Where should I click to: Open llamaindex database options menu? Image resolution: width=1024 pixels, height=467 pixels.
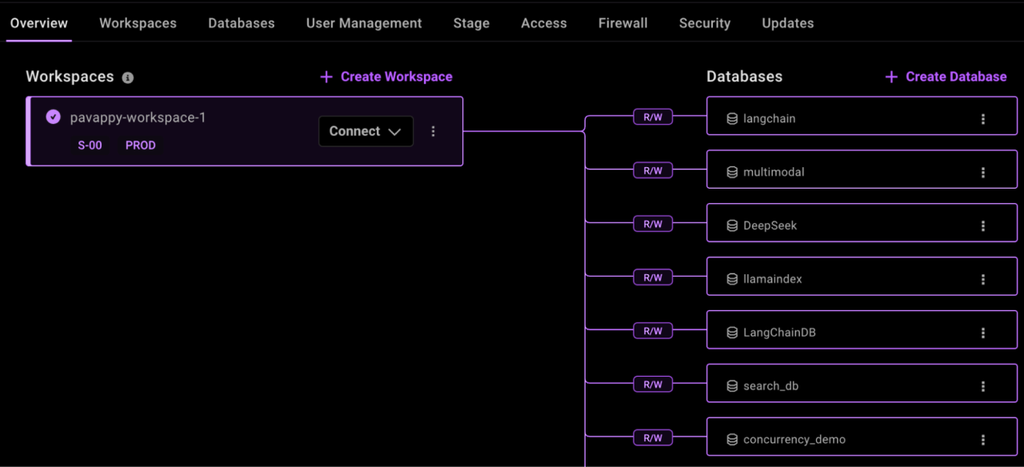(983, 279)
